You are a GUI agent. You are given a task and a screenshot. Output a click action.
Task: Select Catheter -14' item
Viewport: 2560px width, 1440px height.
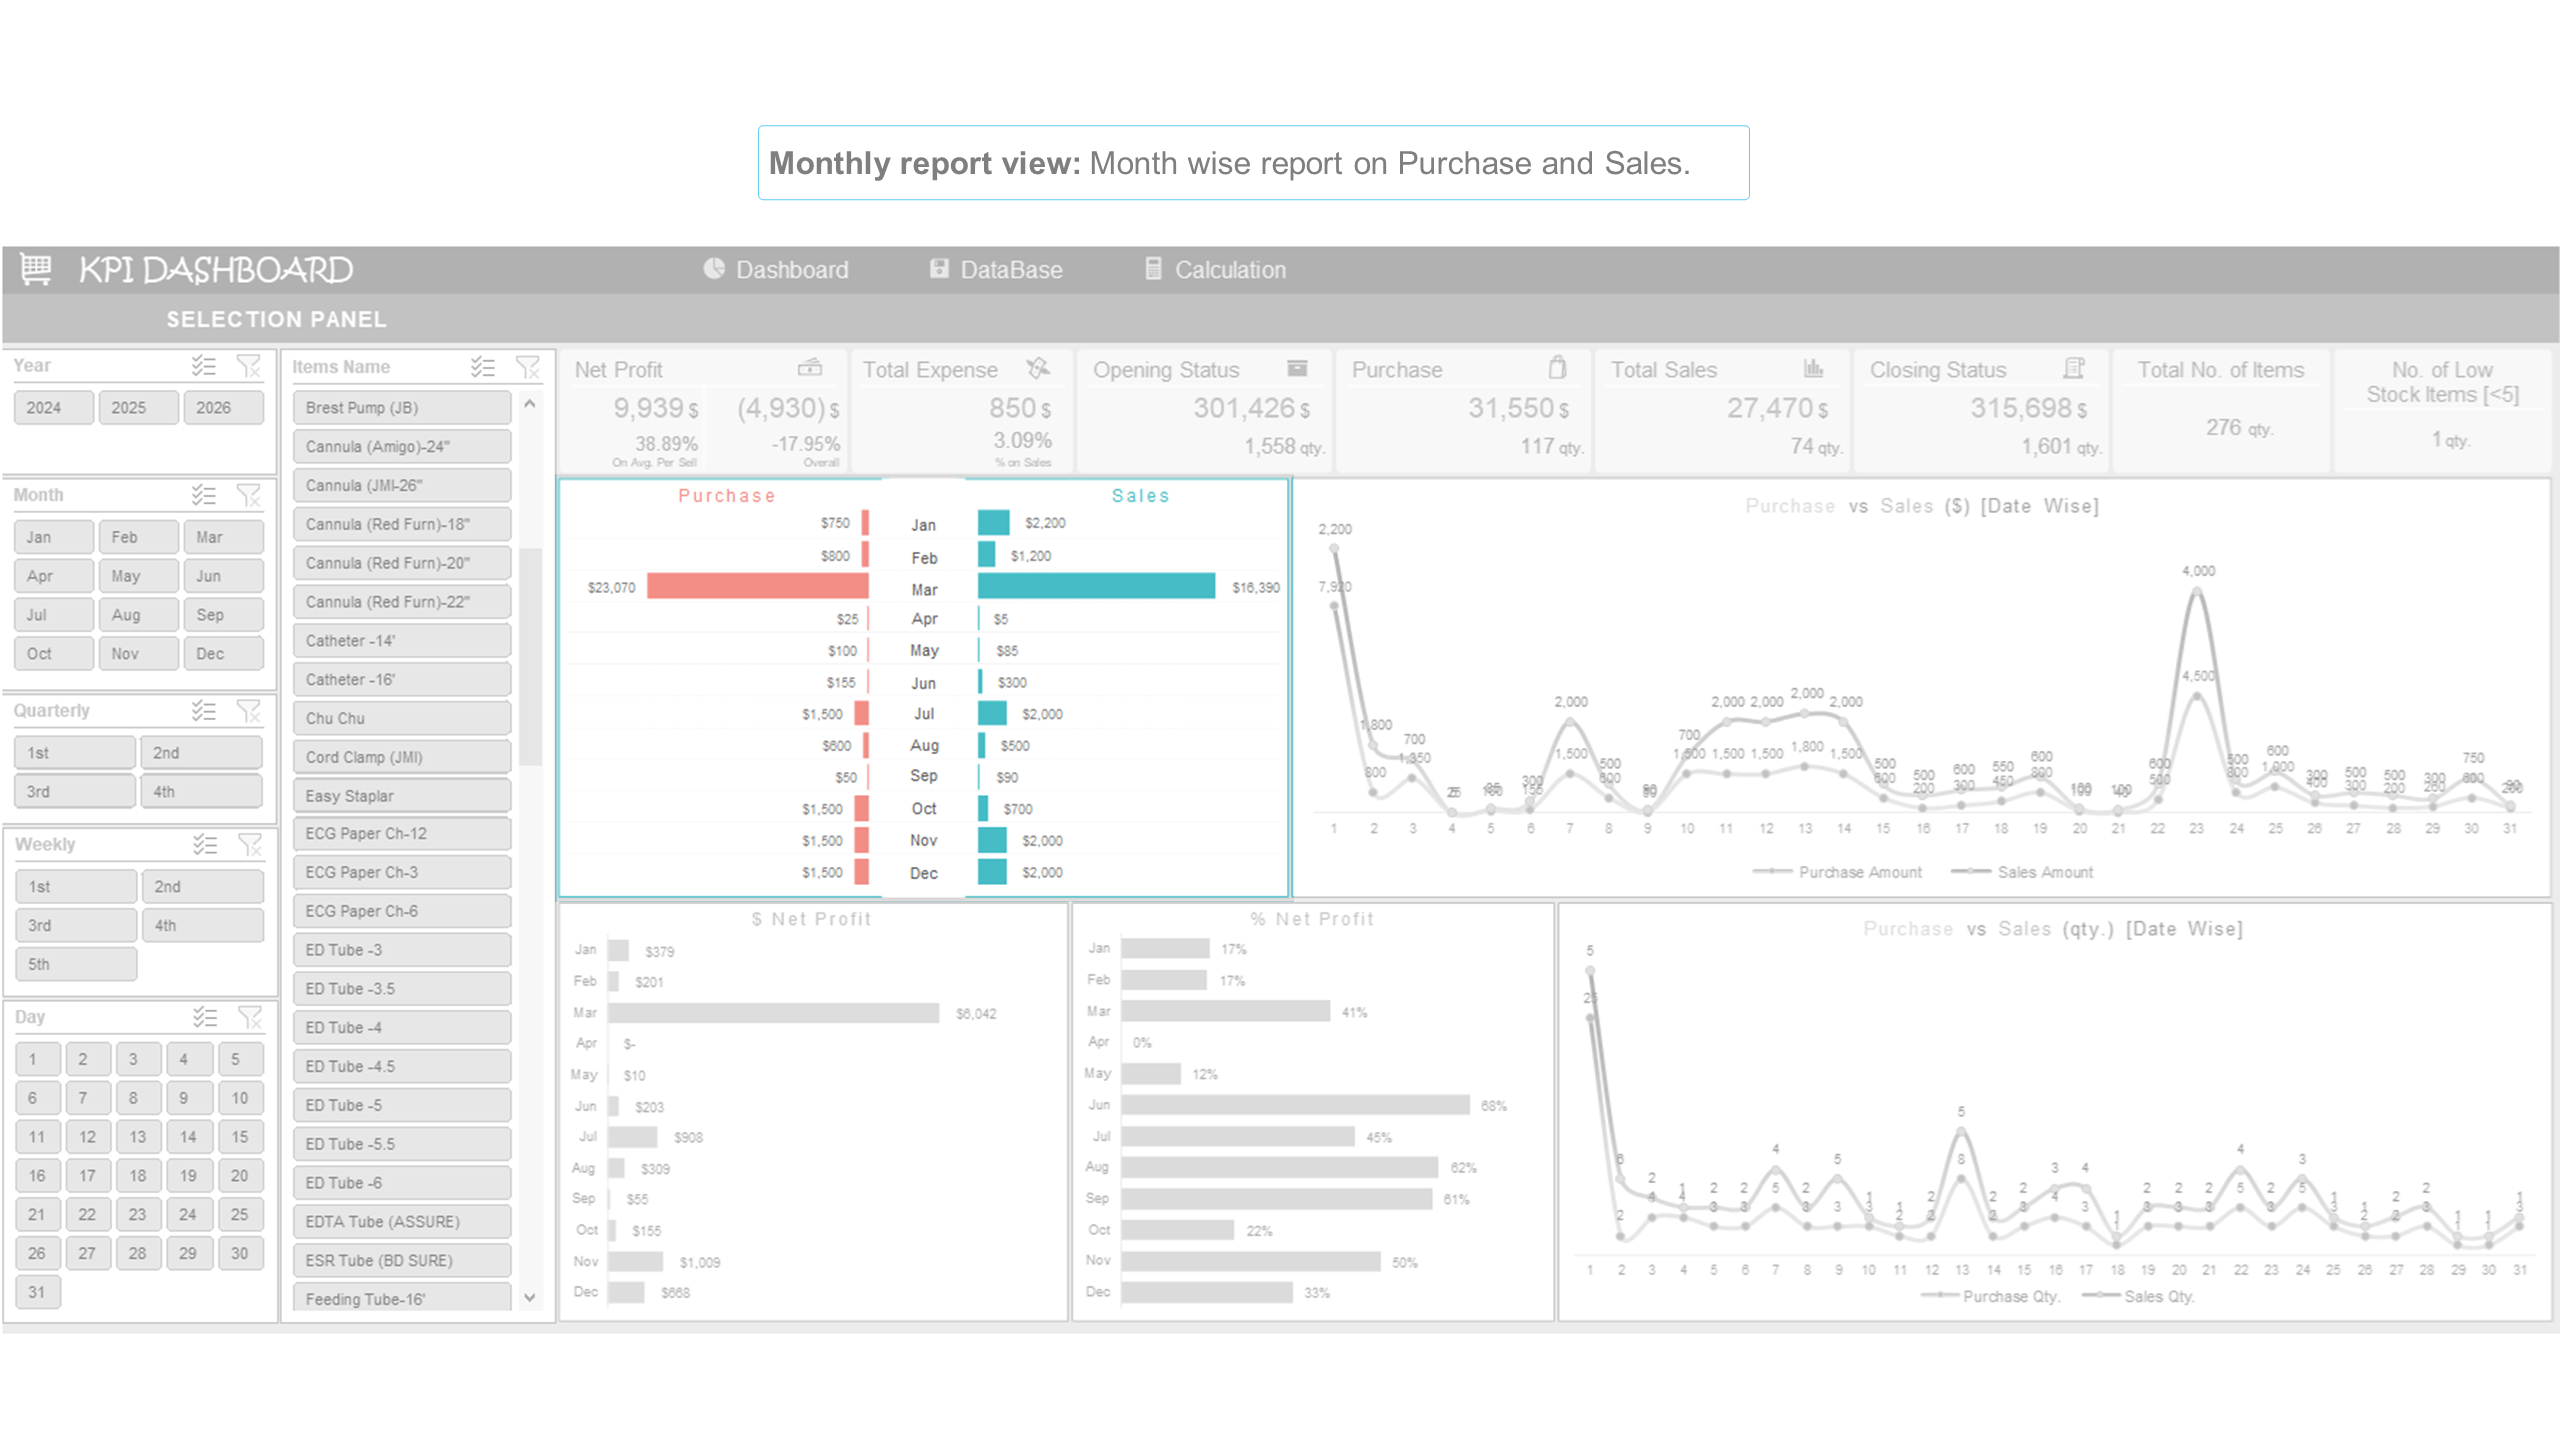tap(402, 641)
